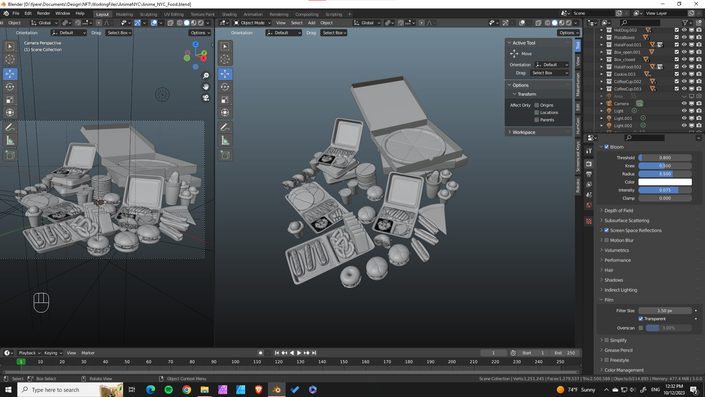This screenshot has height=397, width=705.
Task: Open the Keying popover in the timeline
Action: click(53, 353)
